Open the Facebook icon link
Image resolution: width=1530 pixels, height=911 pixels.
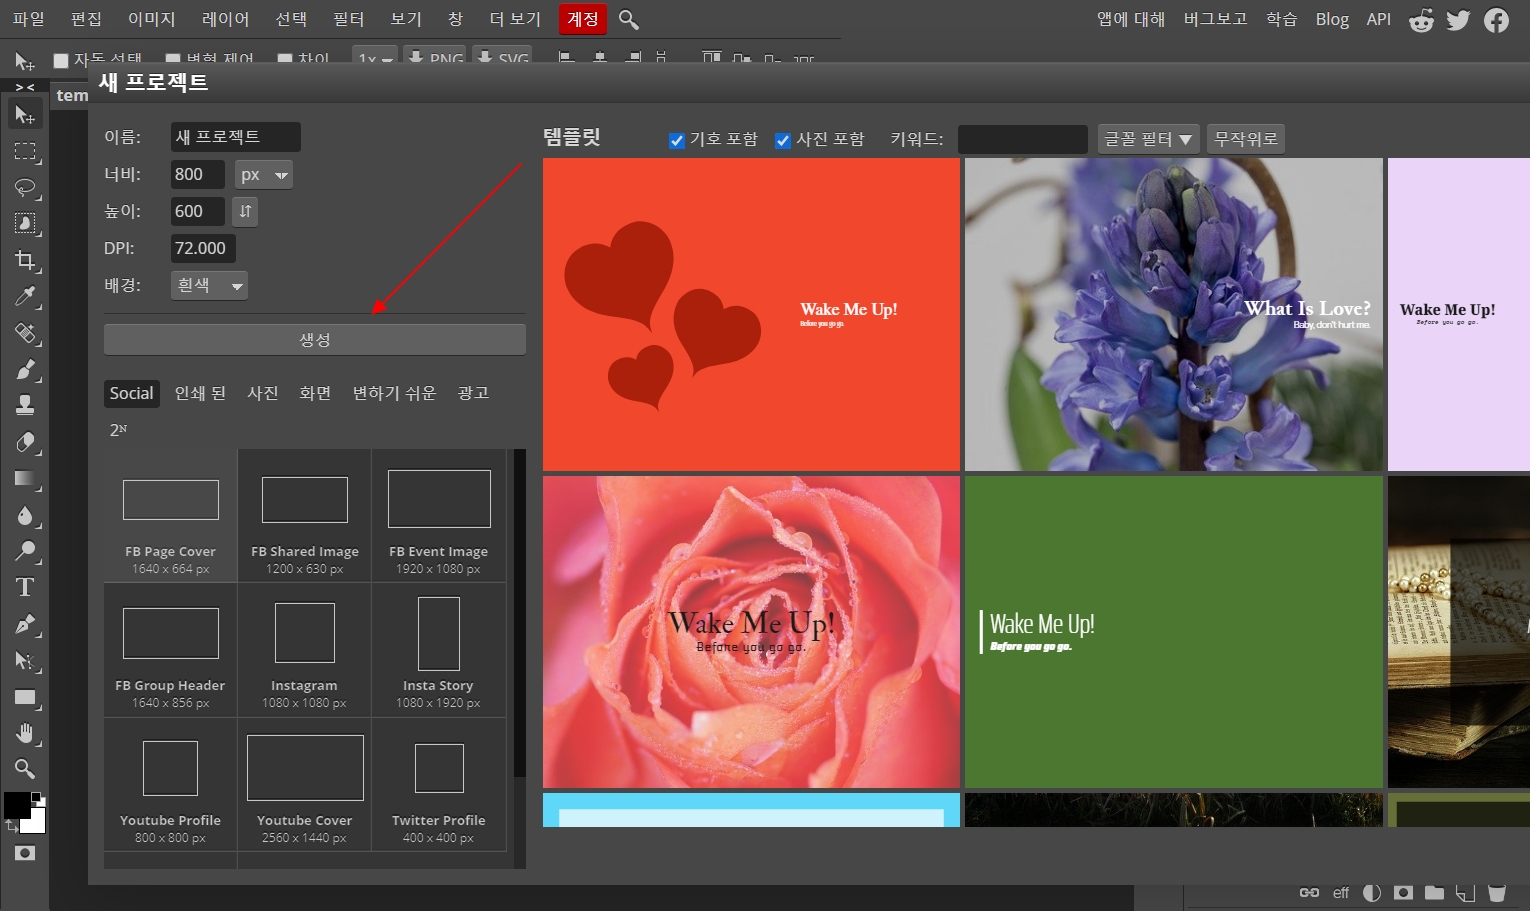[1496, 20]
